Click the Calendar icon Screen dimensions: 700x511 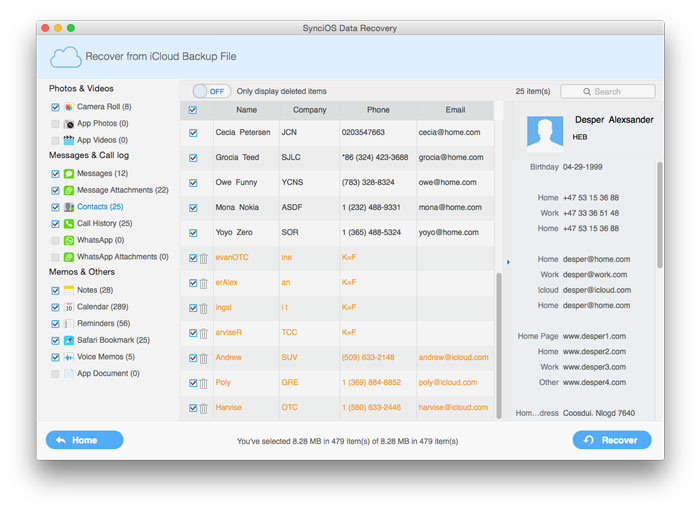[x=69, y=307]
